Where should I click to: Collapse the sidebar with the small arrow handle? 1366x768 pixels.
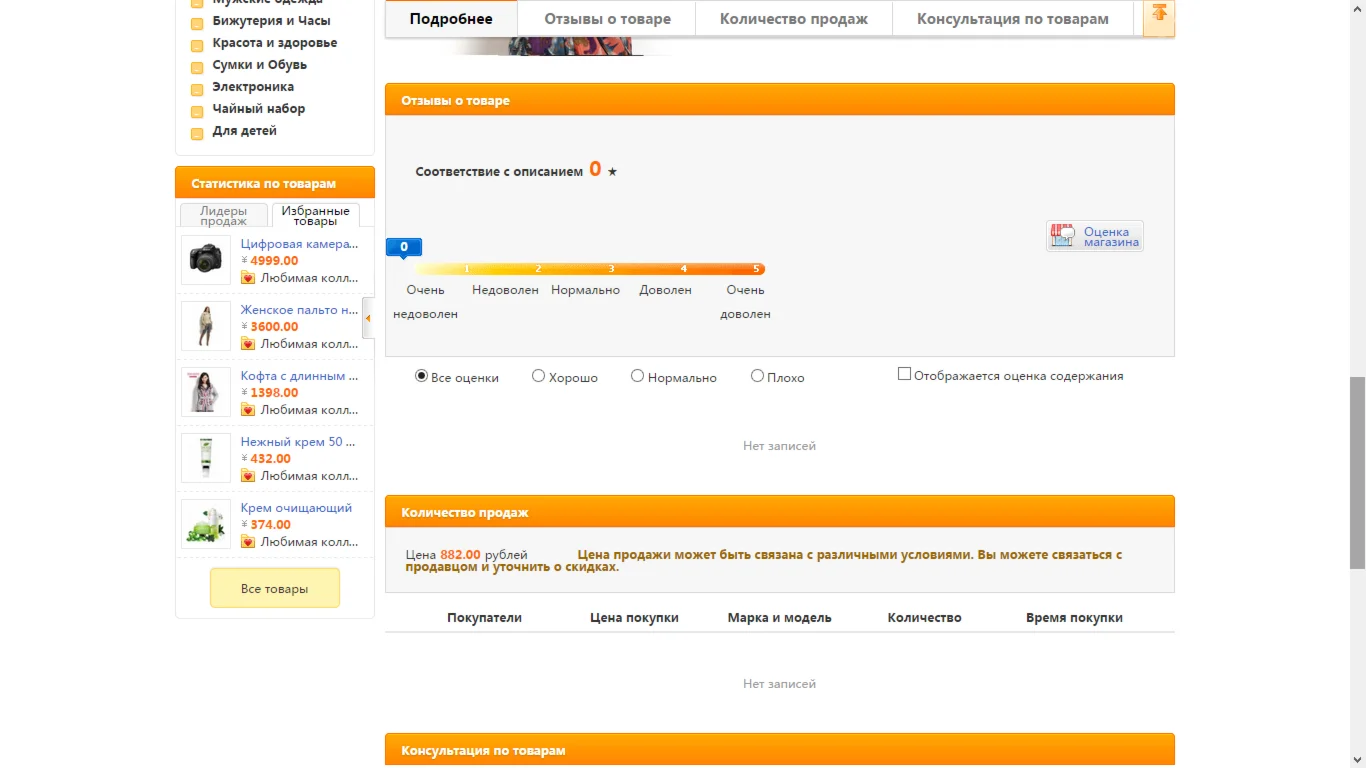click(368, 318)
